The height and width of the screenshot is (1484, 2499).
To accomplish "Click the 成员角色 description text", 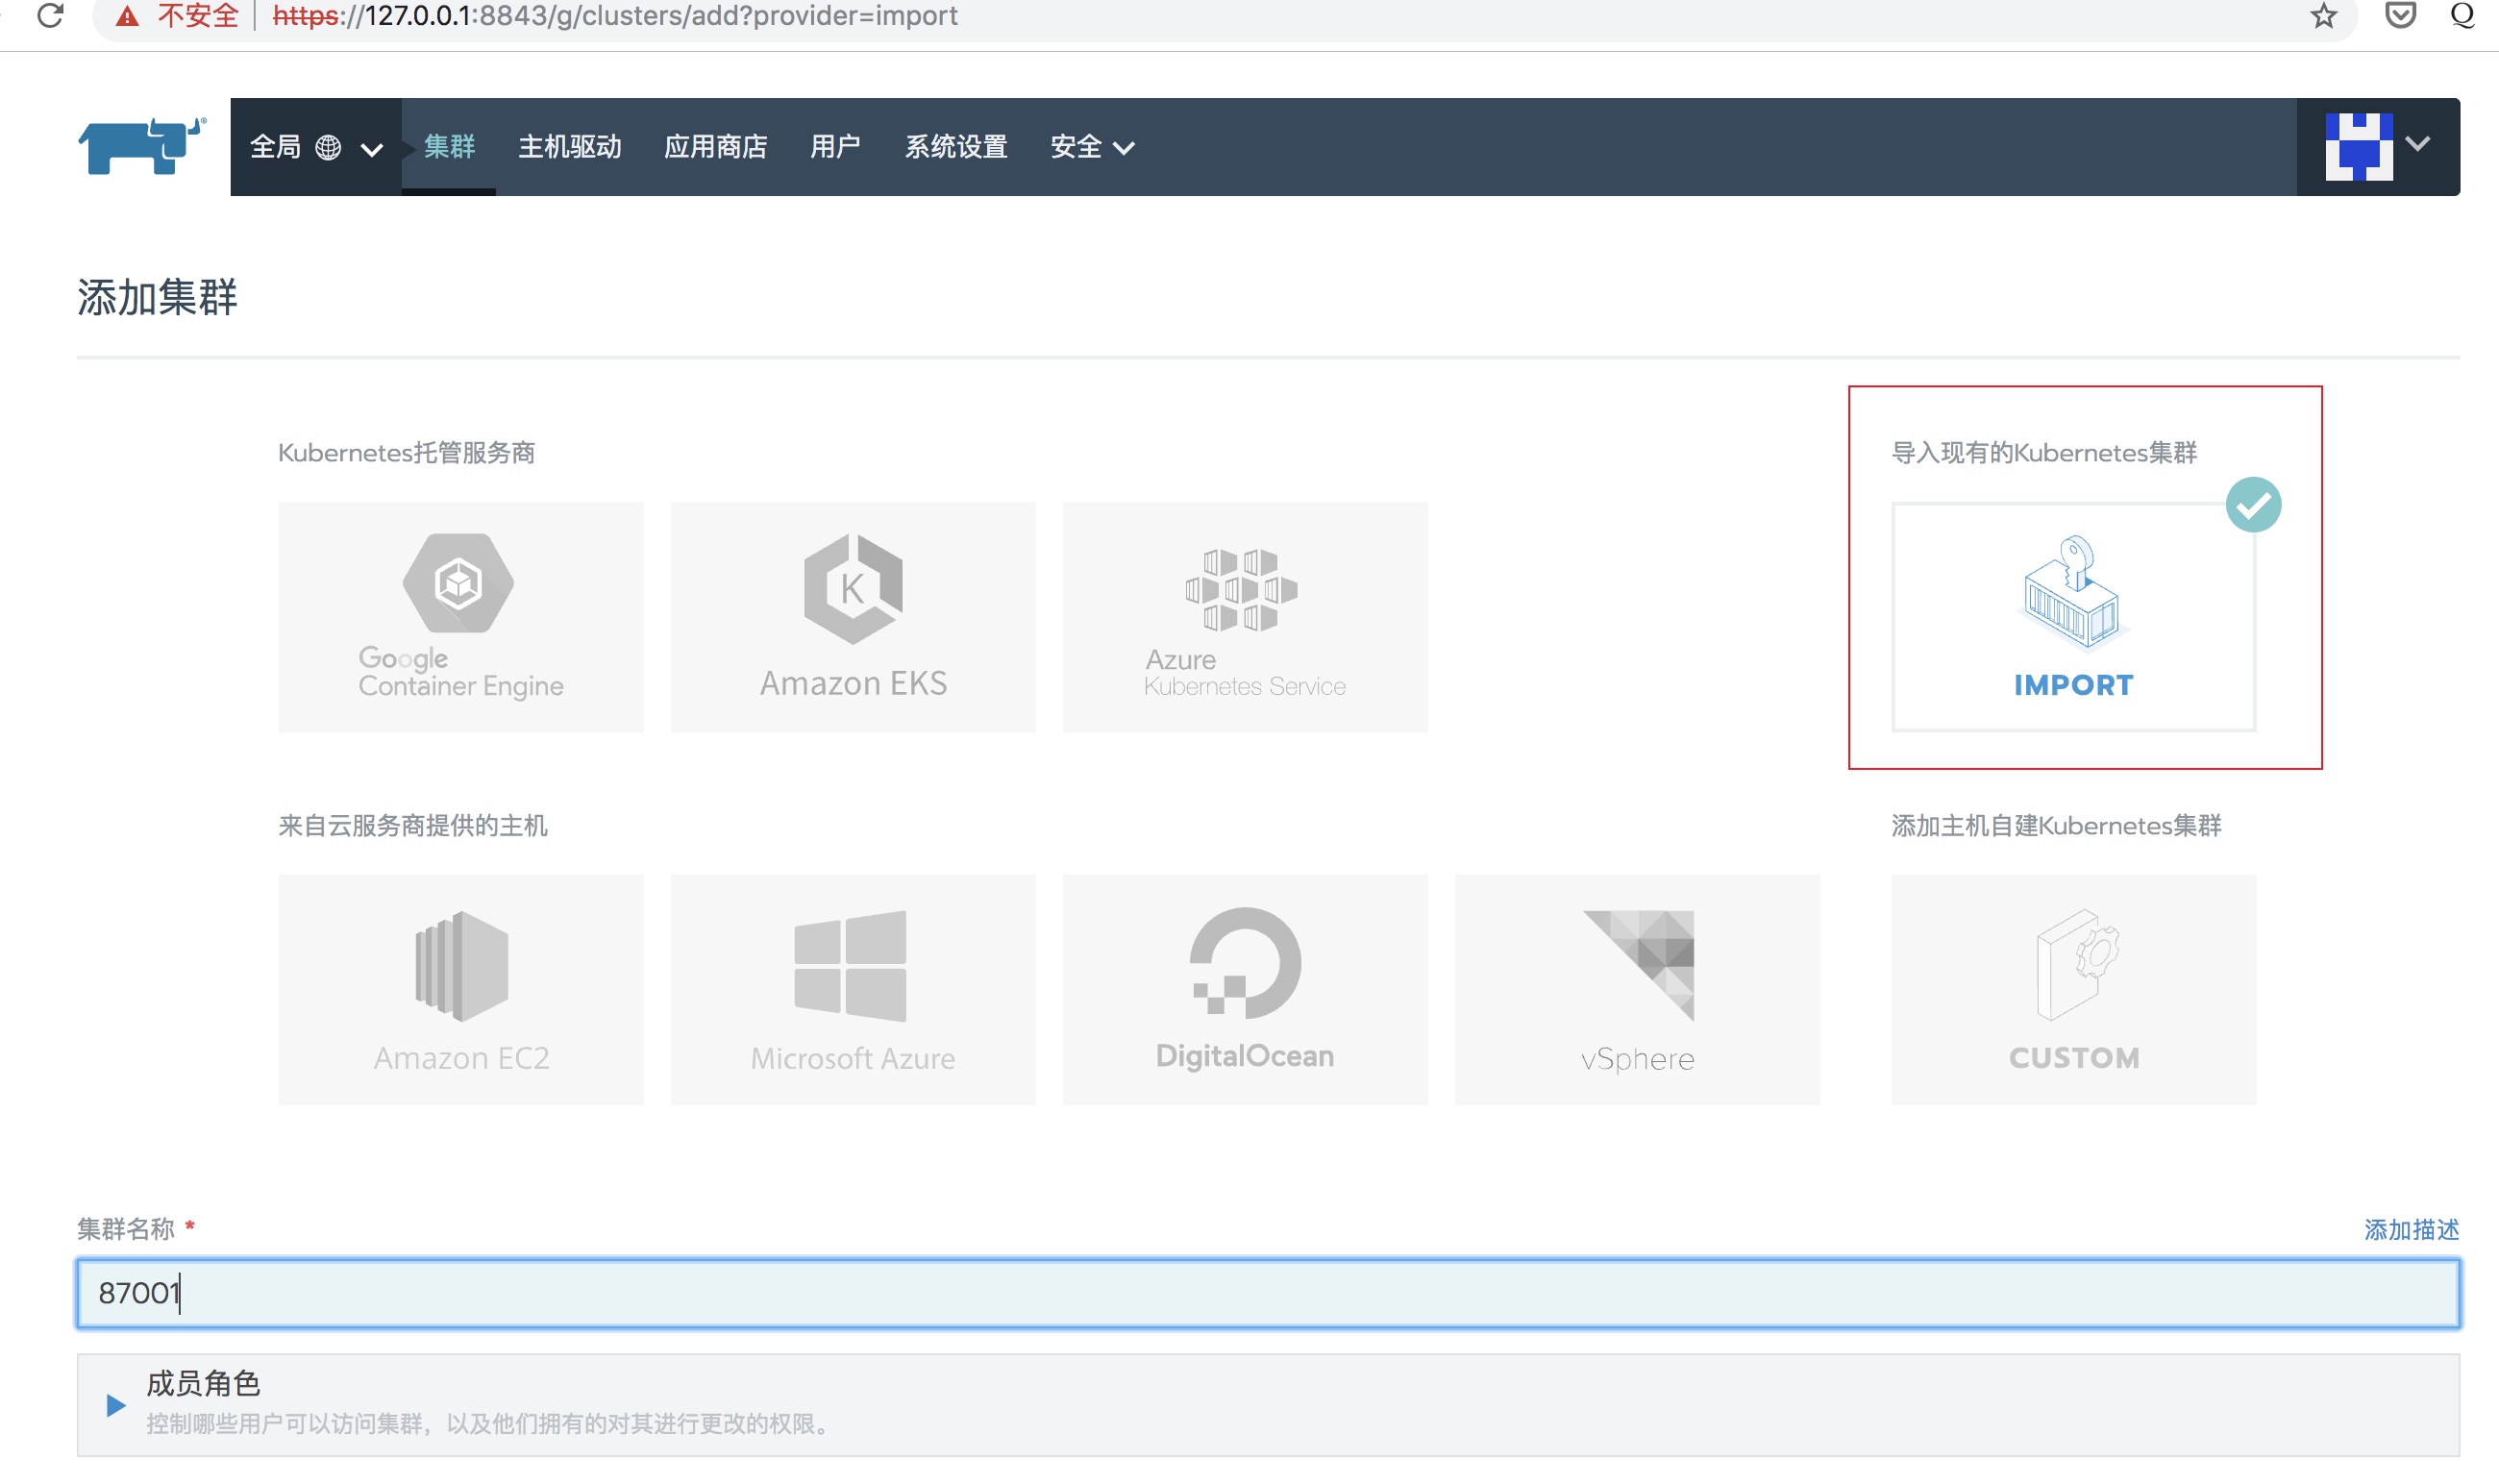I will click(x=490, y=1424).
